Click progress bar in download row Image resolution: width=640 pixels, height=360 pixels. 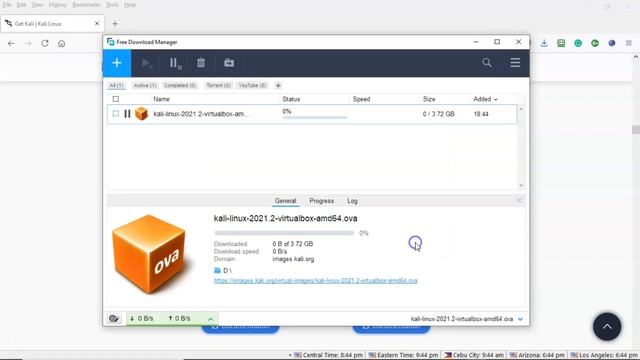[315, 118]
